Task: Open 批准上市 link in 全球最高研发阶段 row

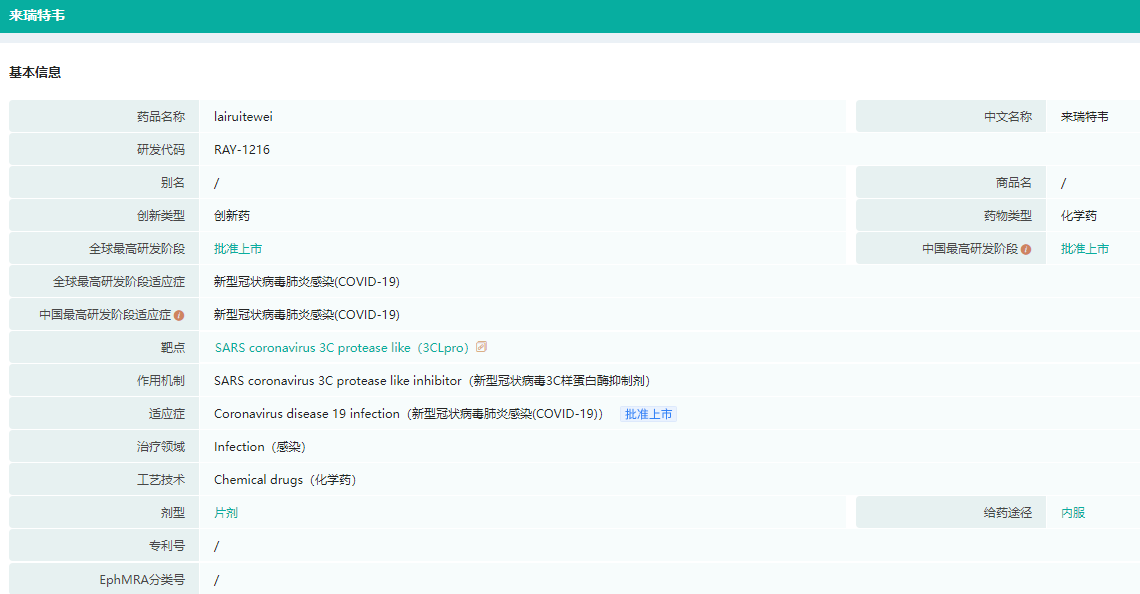Action: click(x=238, y=249)
